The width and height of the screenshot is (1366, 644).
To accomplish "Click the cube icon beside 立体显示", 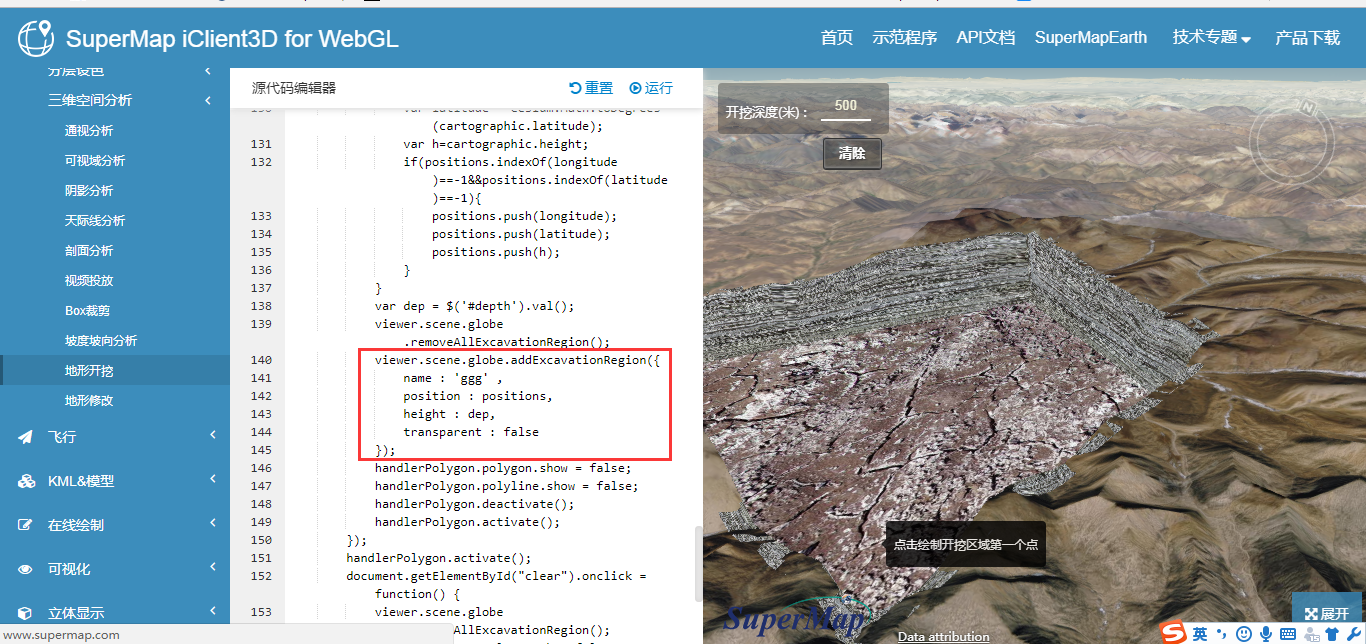I will 26,613.
